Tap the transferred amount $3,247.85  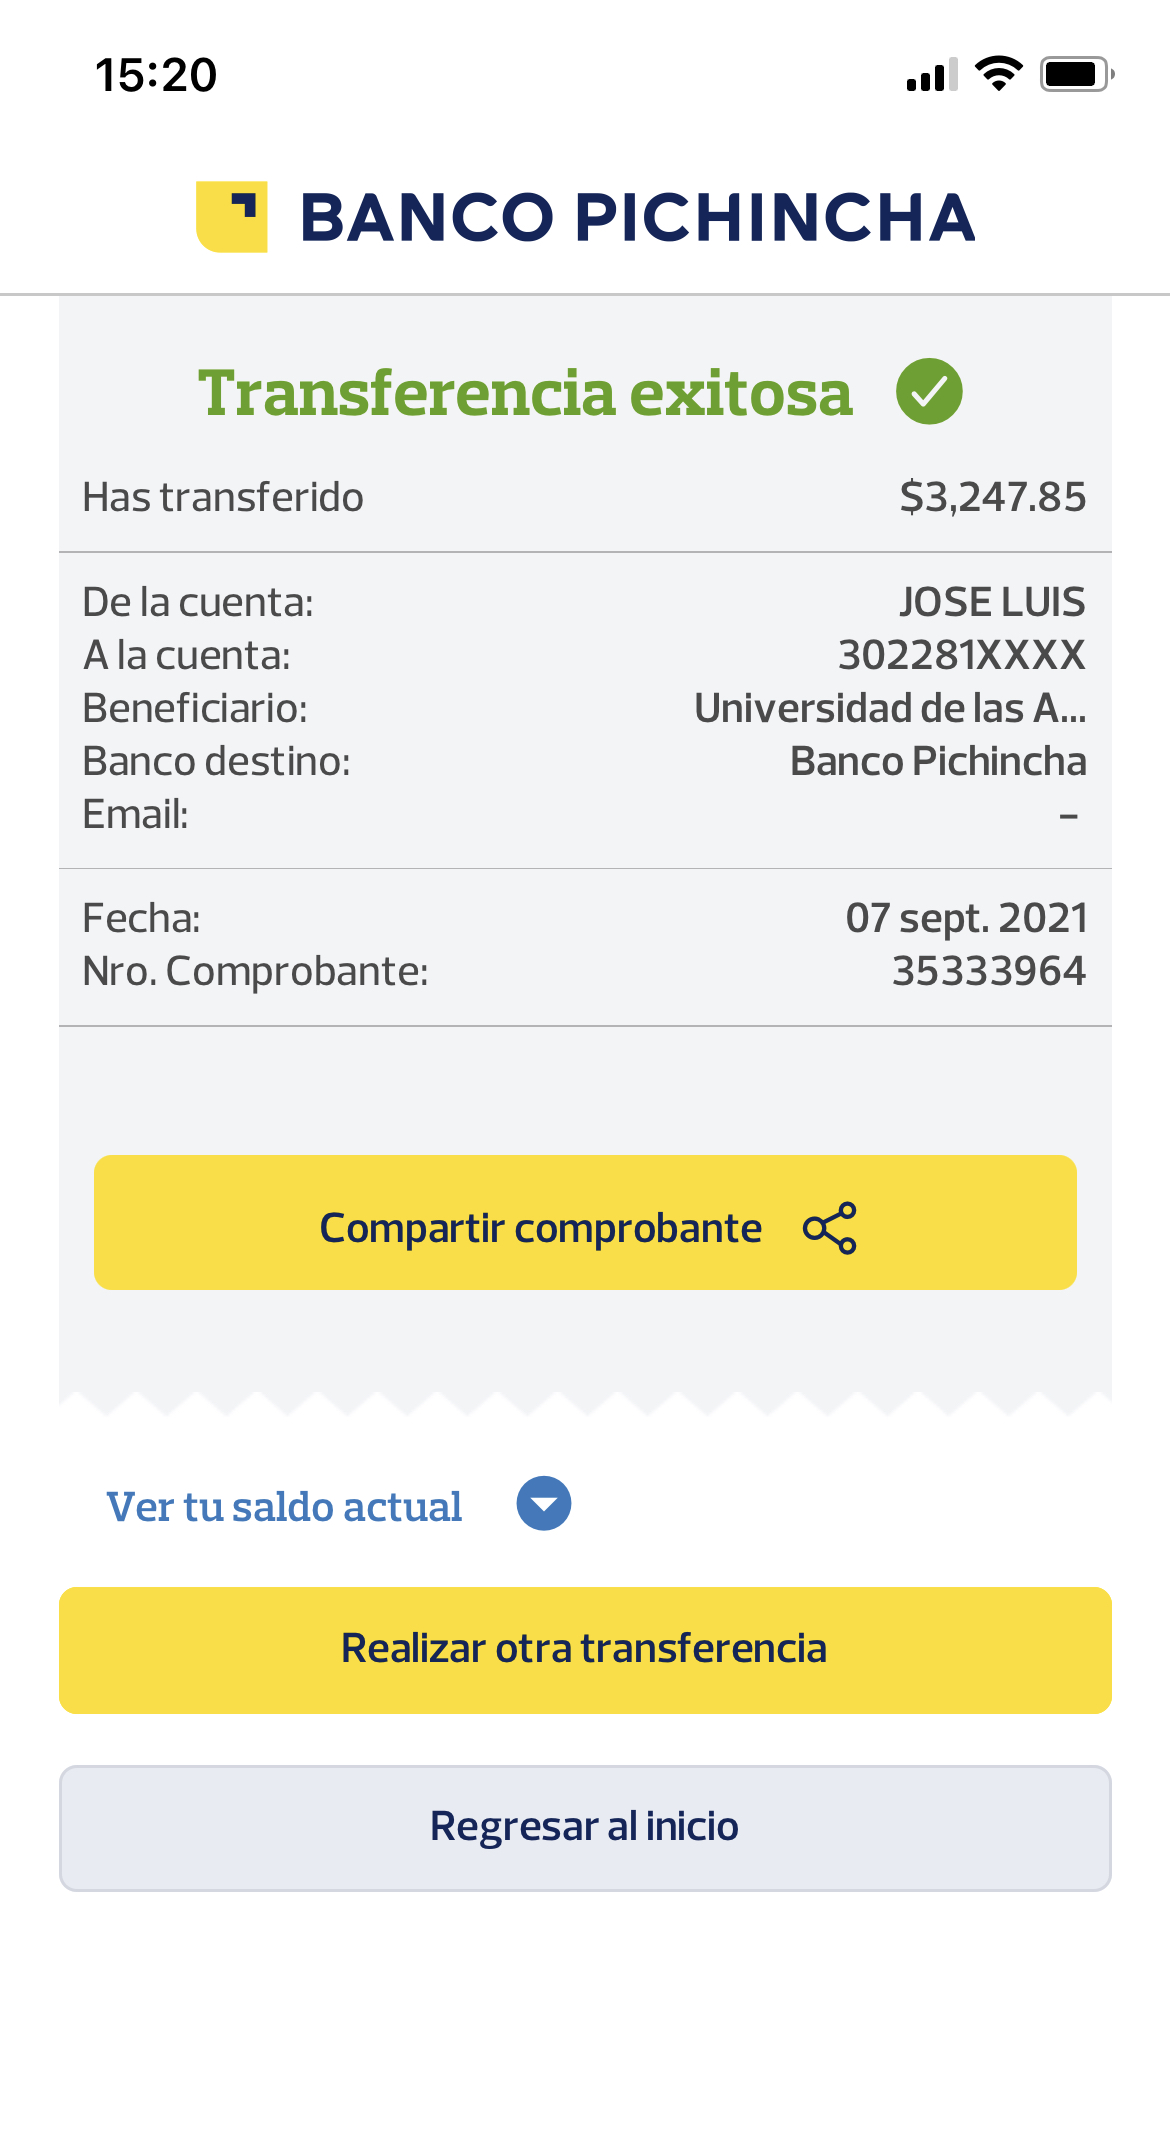(992, 497)
